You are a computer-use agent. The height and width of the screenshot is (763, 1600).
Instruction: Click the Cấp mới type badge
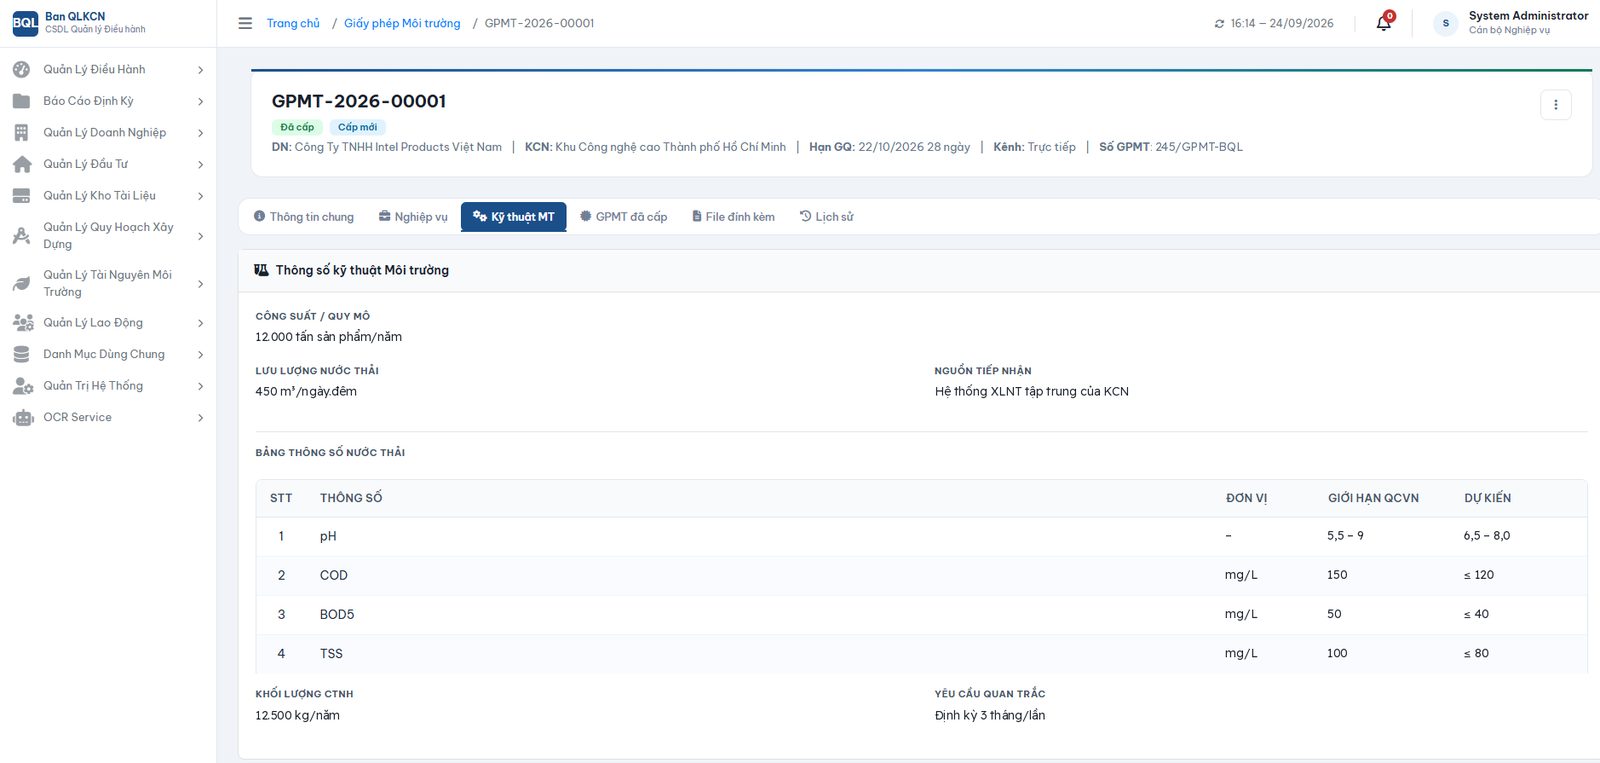pos(357,127)
